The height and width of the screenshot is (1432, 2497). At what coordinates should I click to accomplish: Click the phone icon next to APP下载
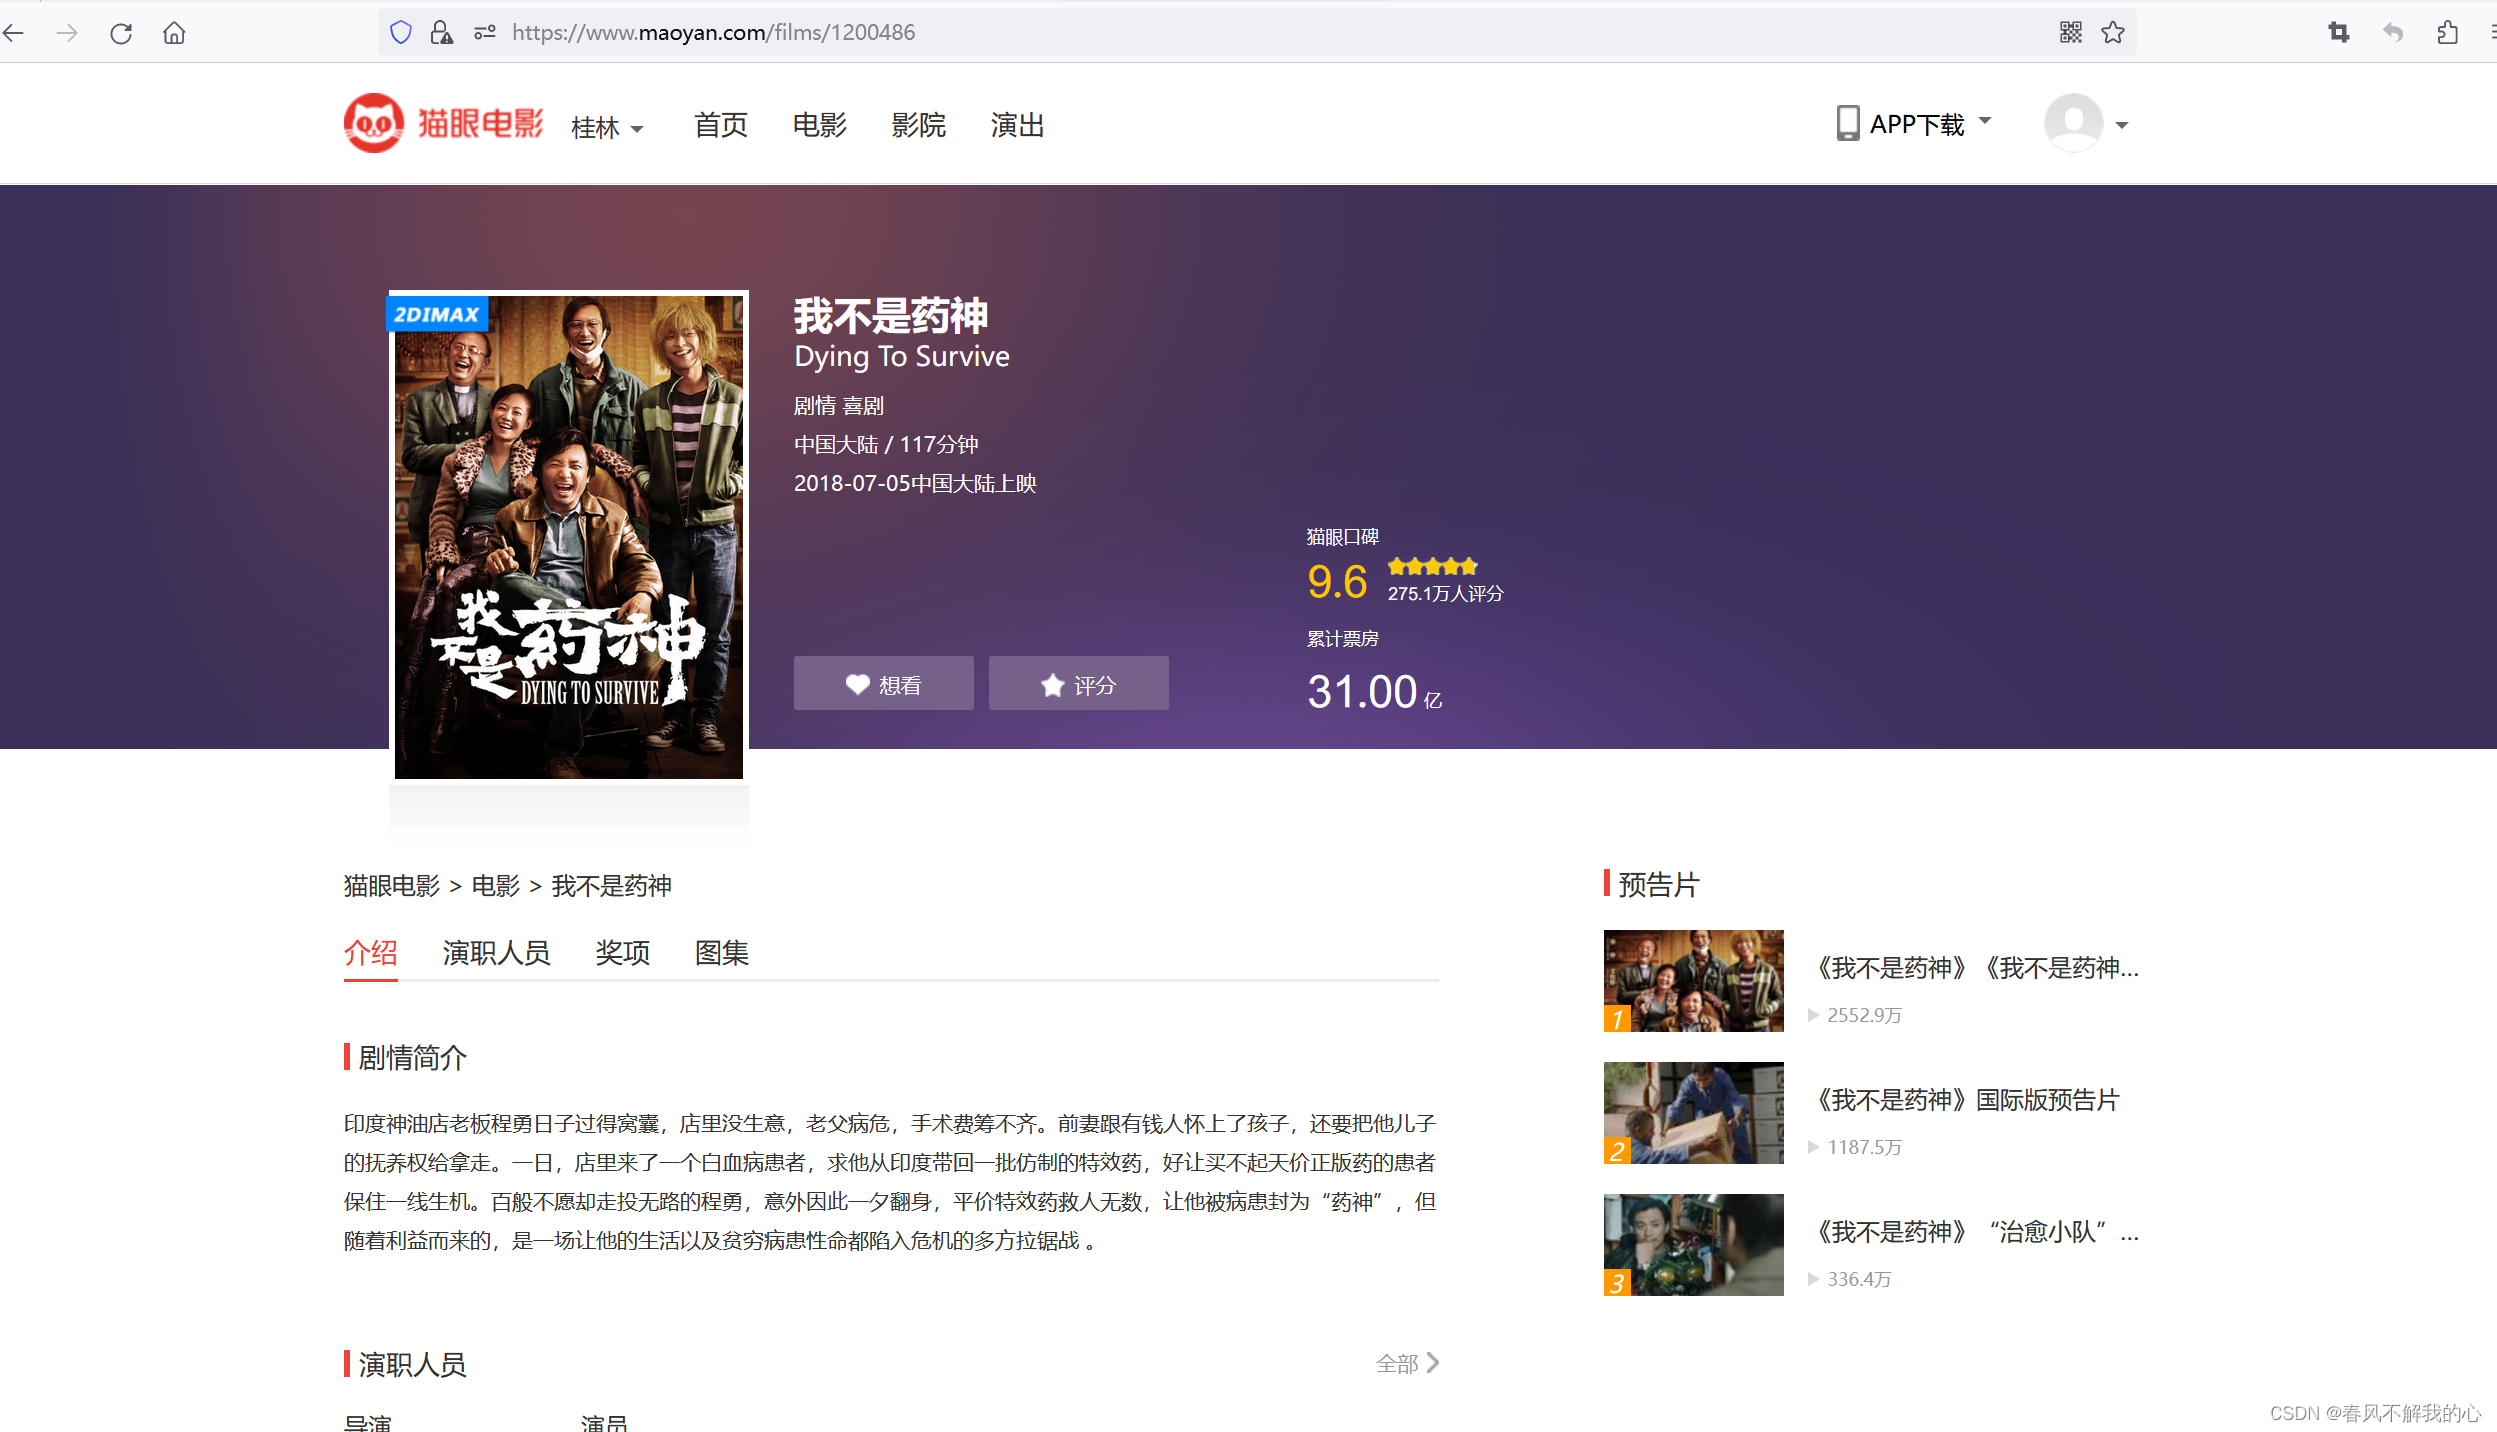pyautogui.click(x=1846, y=122)
